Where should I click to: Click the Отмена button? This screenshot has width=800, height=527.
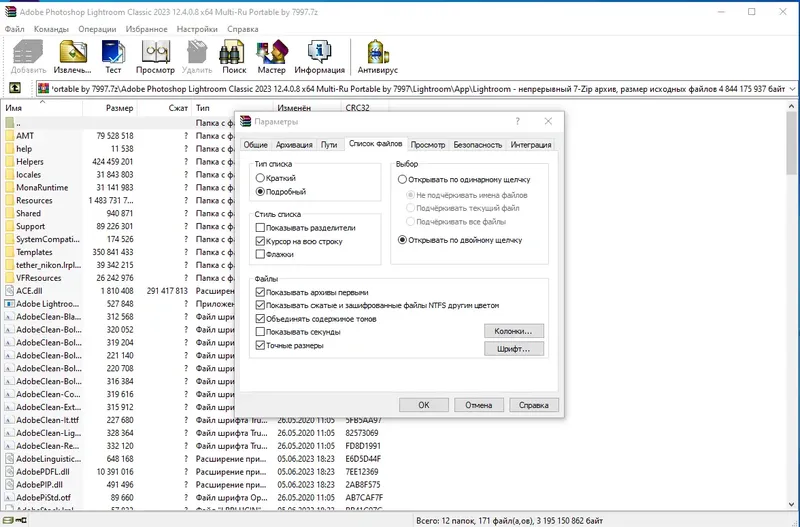click(479, 405)
